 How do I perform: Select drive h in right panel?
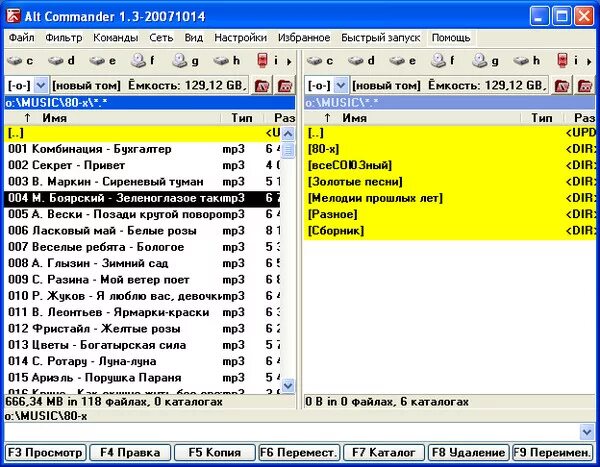point(527,60)
